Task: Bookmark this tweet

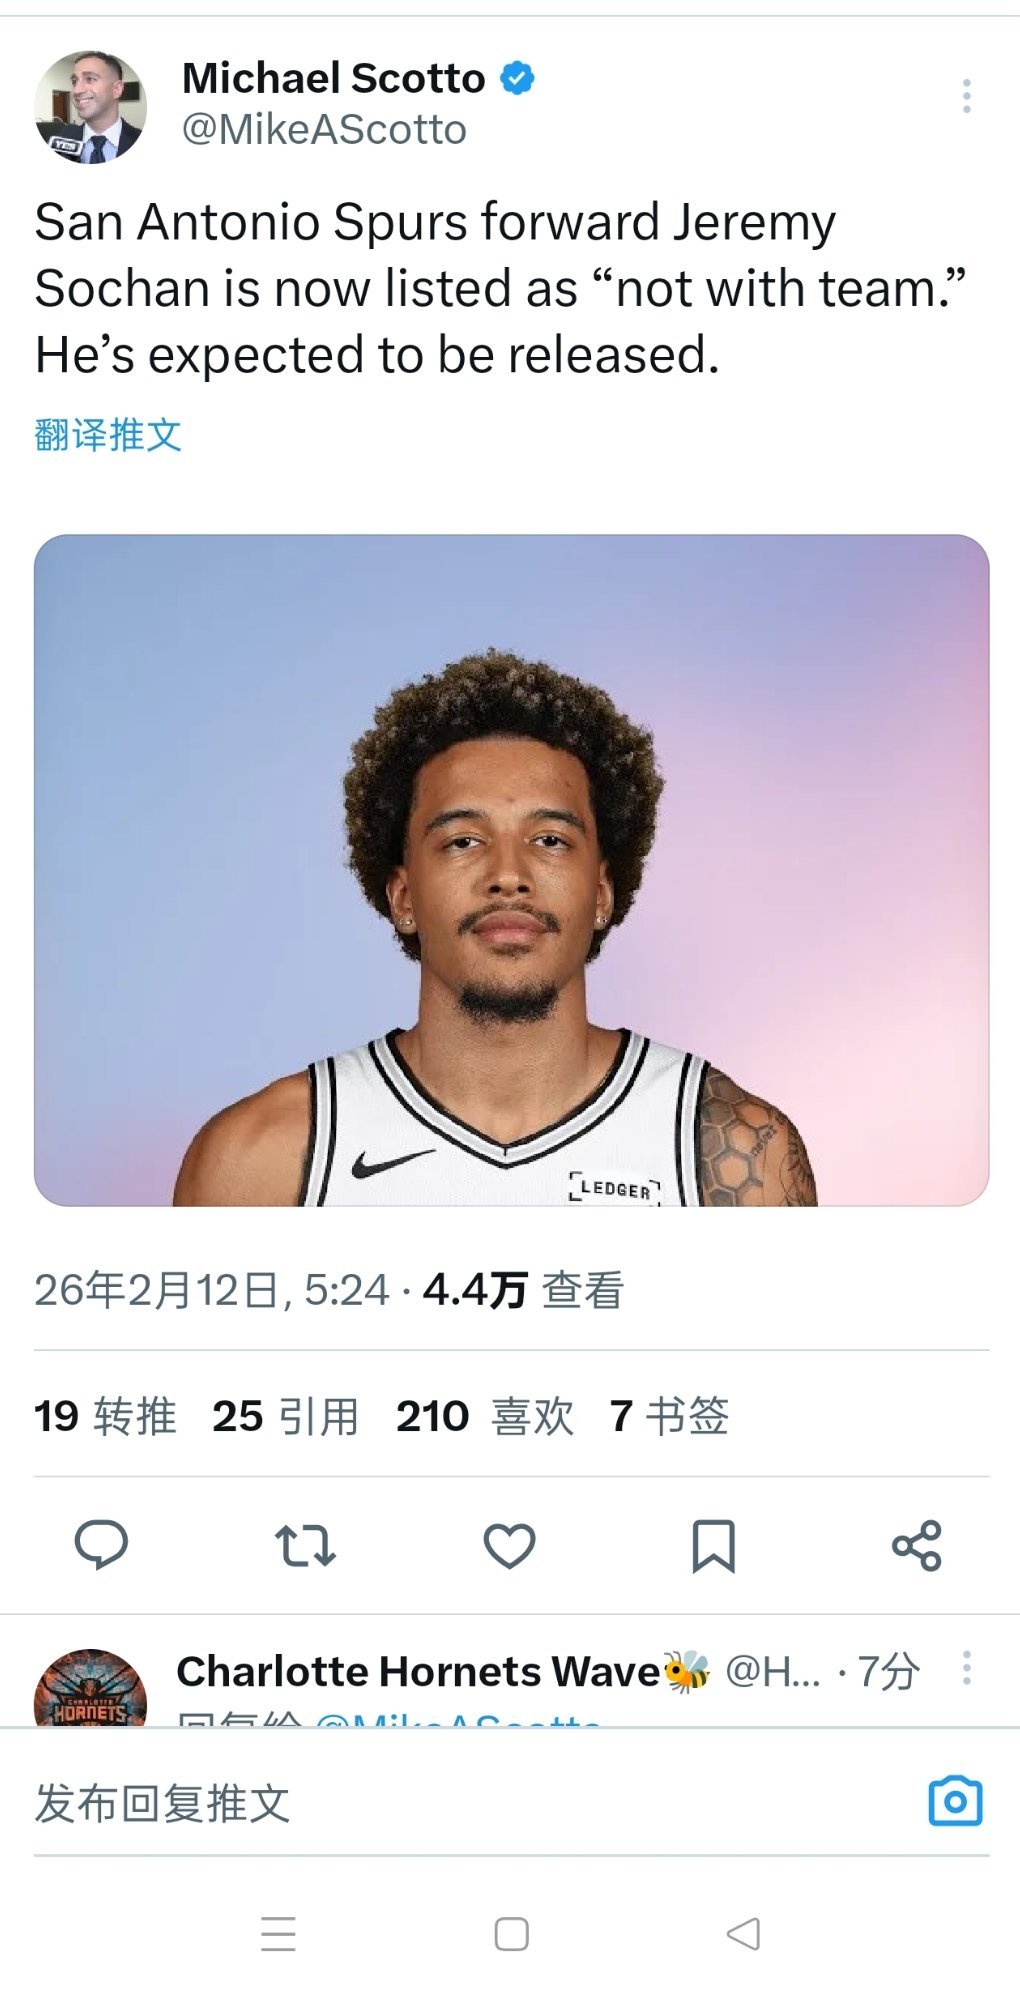Action: point(714,1546)
